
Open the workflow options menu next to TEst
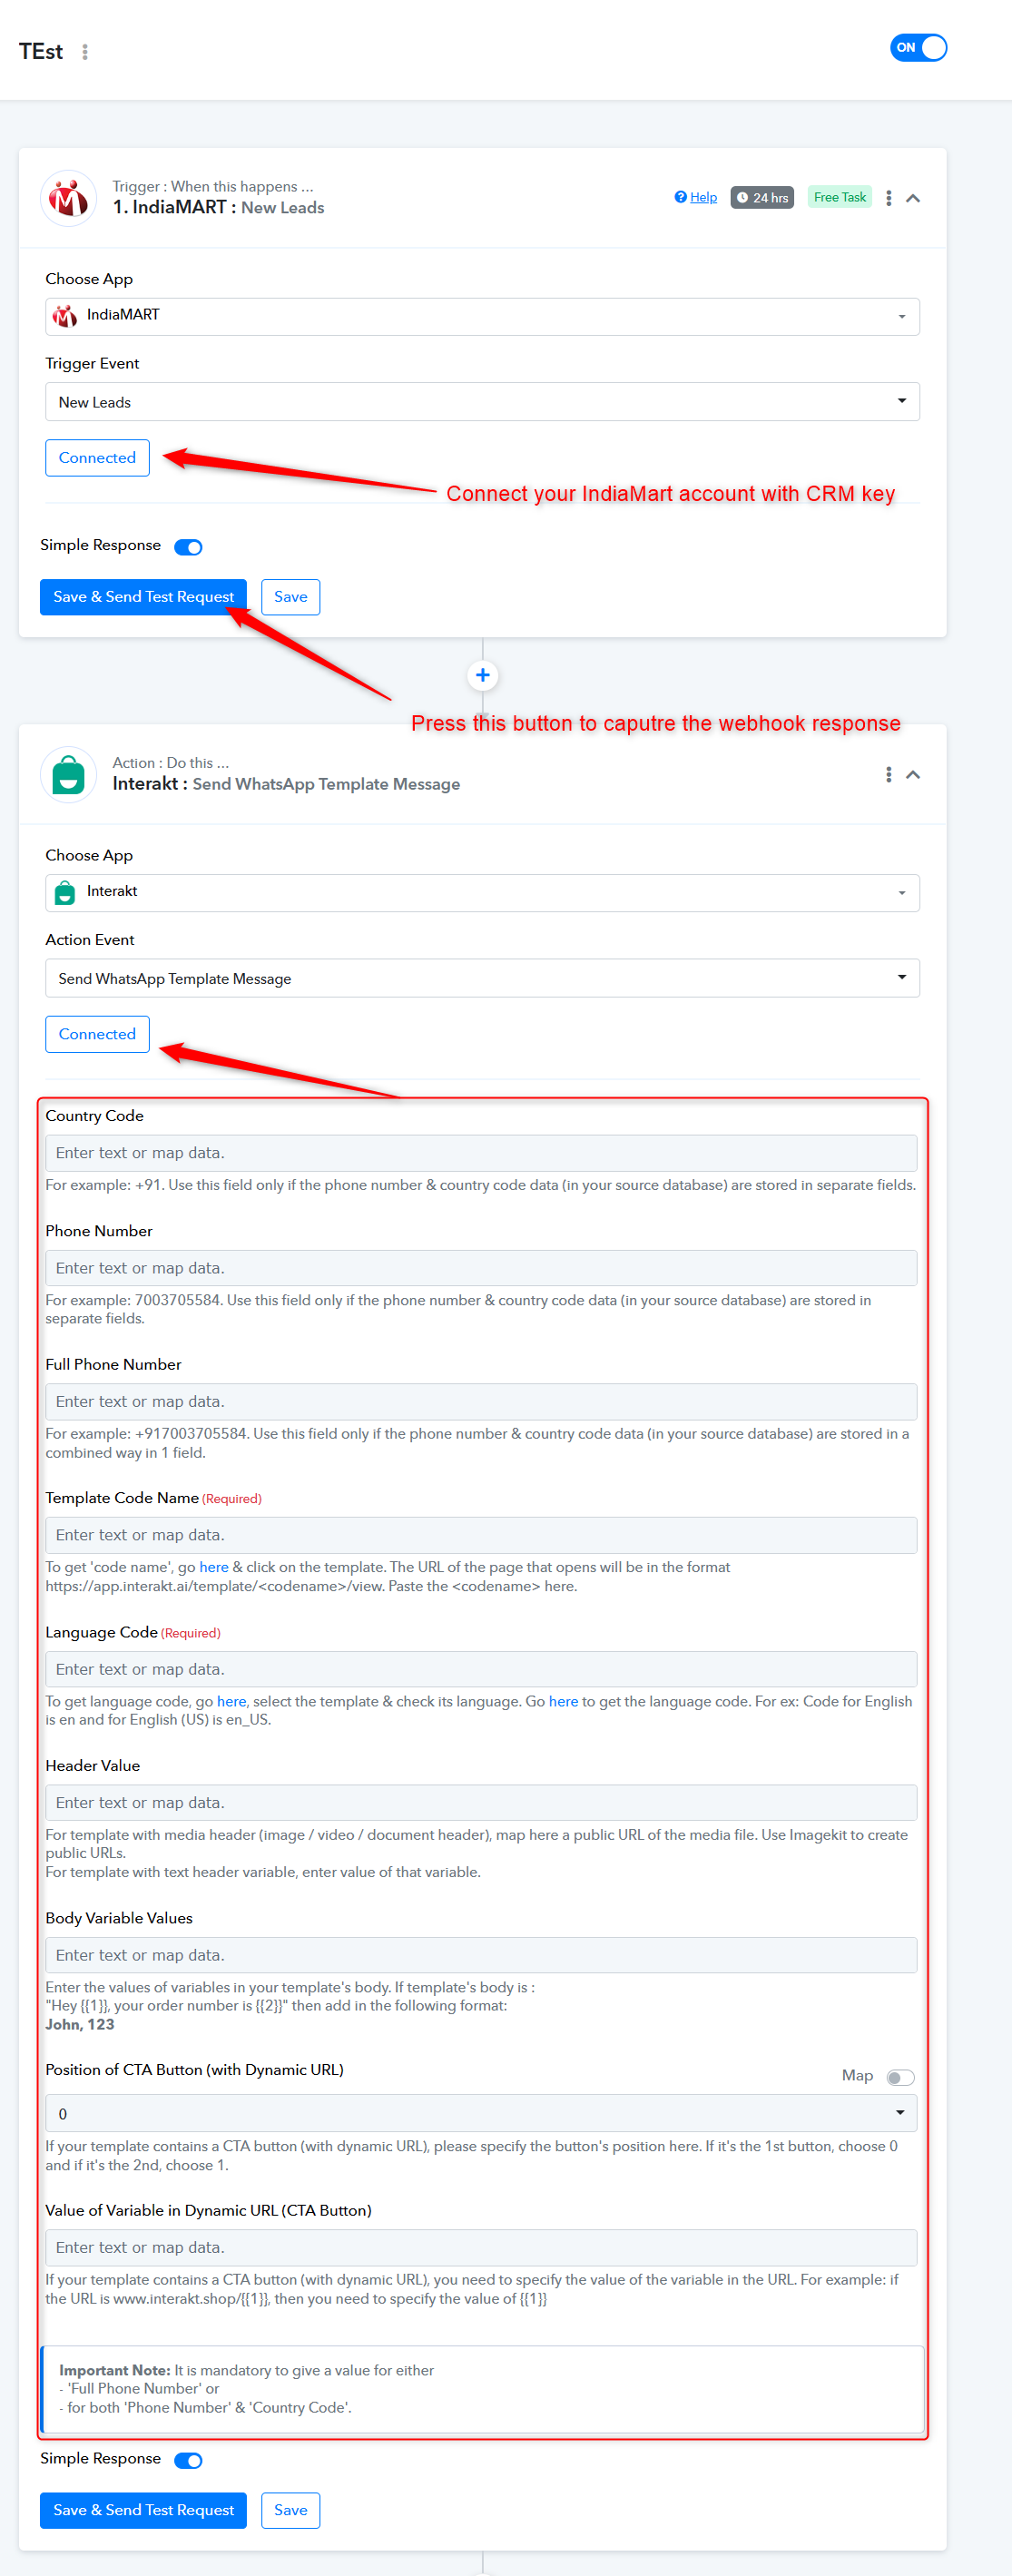click(x=85, y=52)
